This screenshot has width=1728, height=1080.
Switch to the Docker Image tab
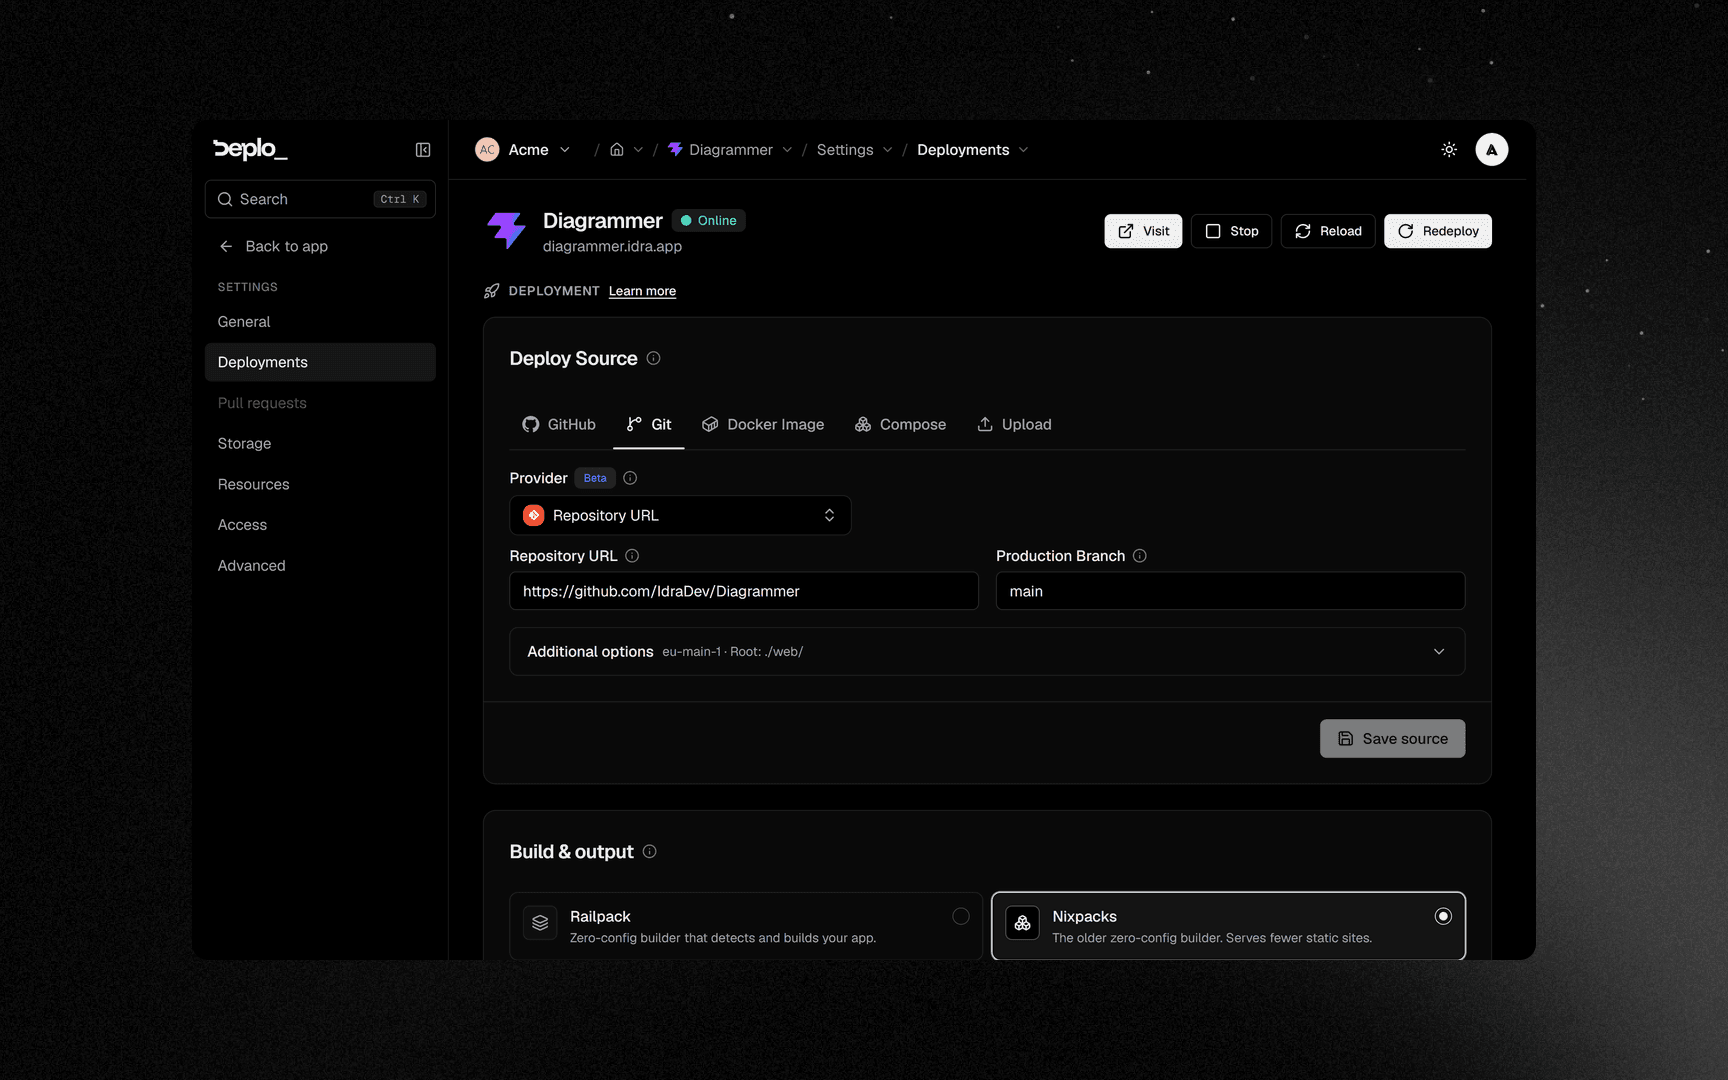coord(763,425)
